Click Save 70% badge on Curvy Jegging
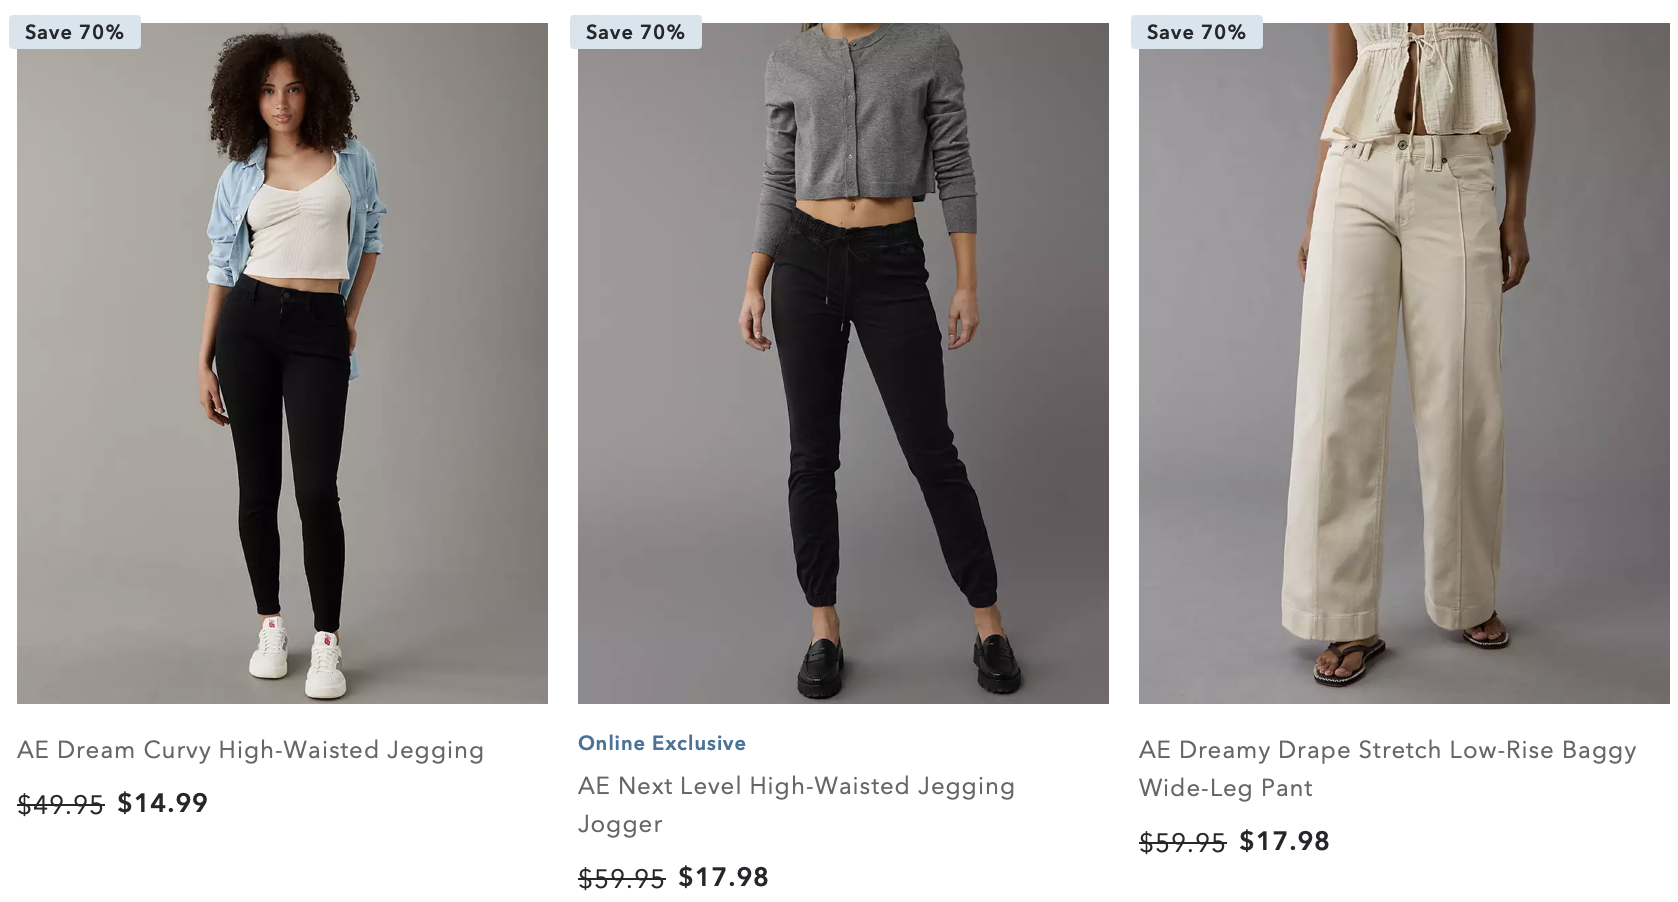The width and height of the screenshot is (1678, 902). pos(75,32)
